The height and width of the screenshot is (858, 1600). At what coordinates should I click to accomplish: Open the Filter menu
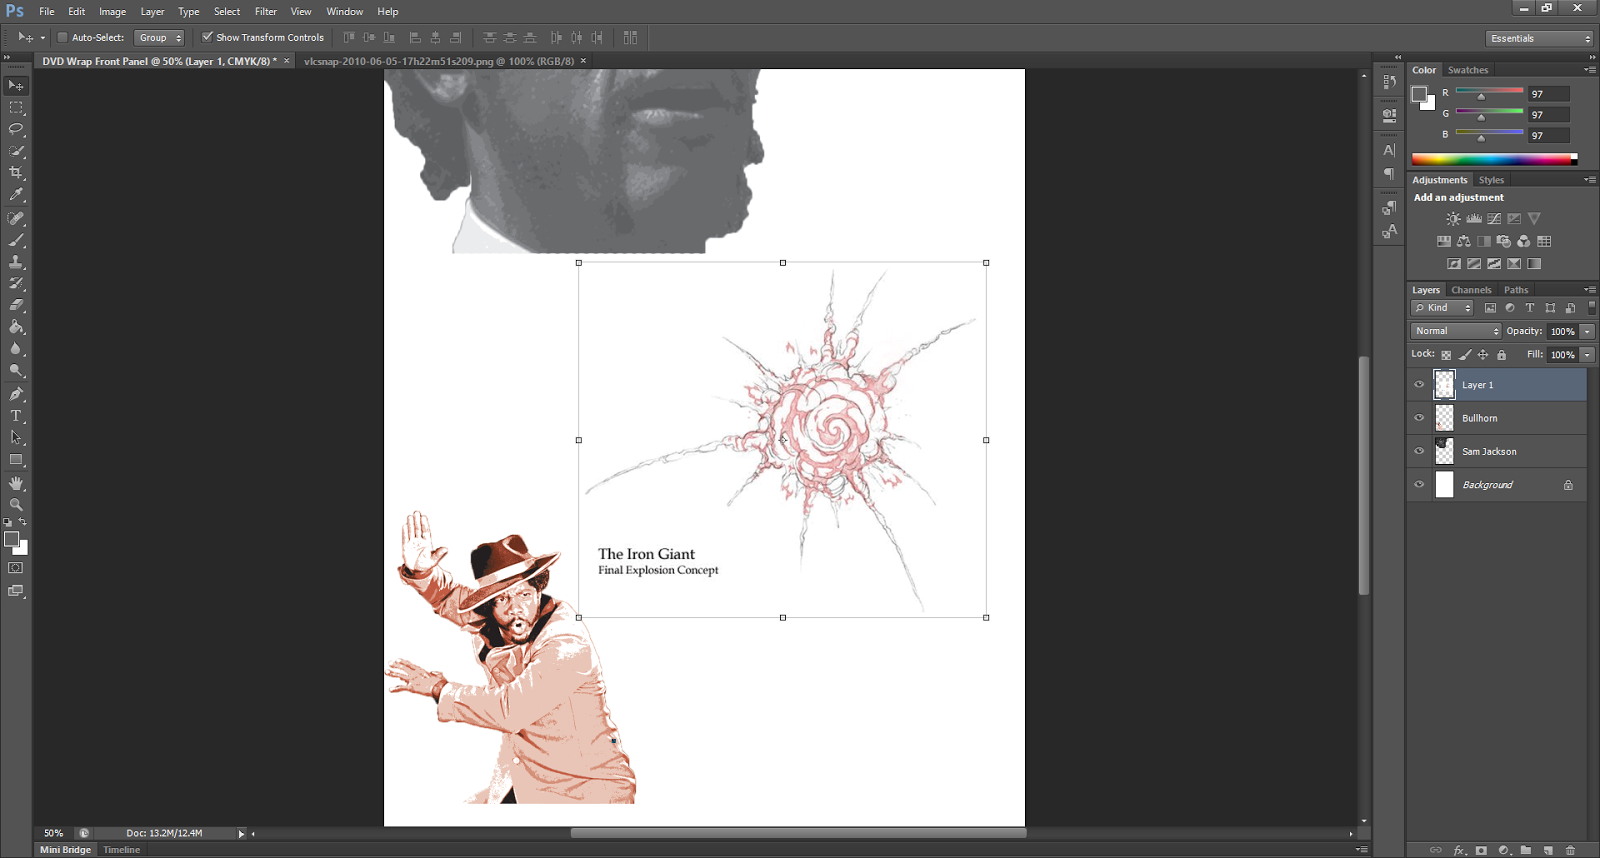pos(266,12)
